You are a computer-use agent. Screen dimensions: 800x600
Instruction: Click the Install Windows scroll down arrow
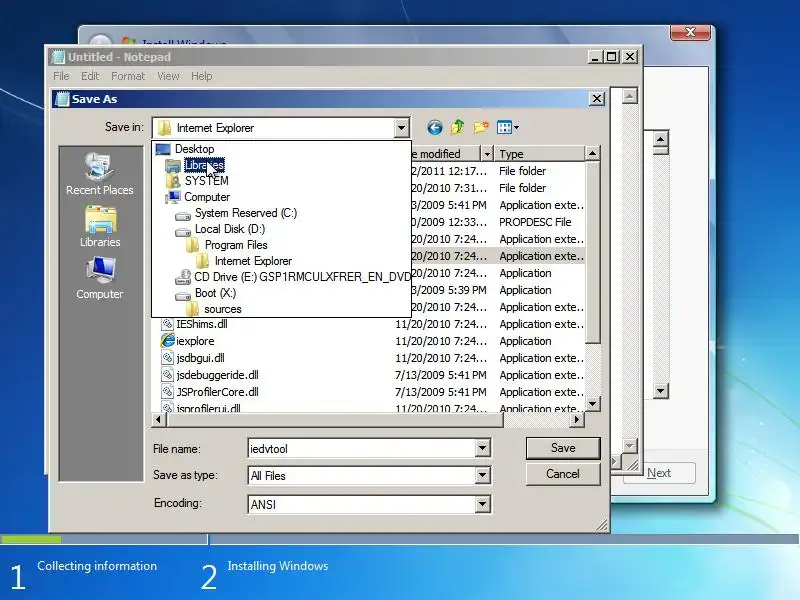click(661, 391)
